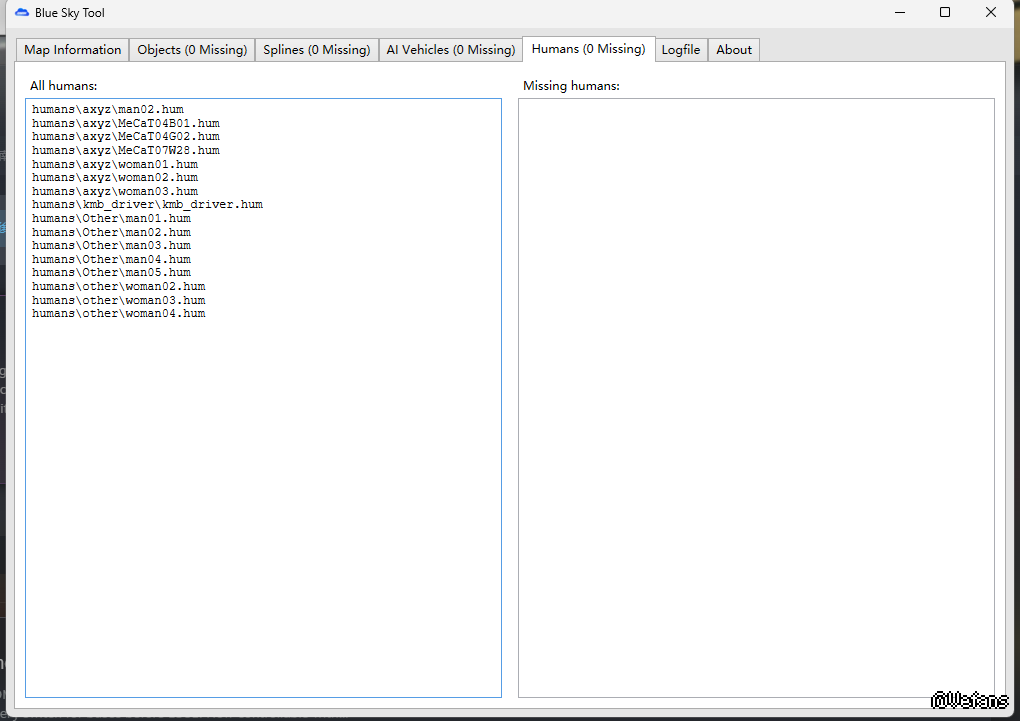Open the Logfile tab
Viewport: 1020px width, 721px height.
681,50
